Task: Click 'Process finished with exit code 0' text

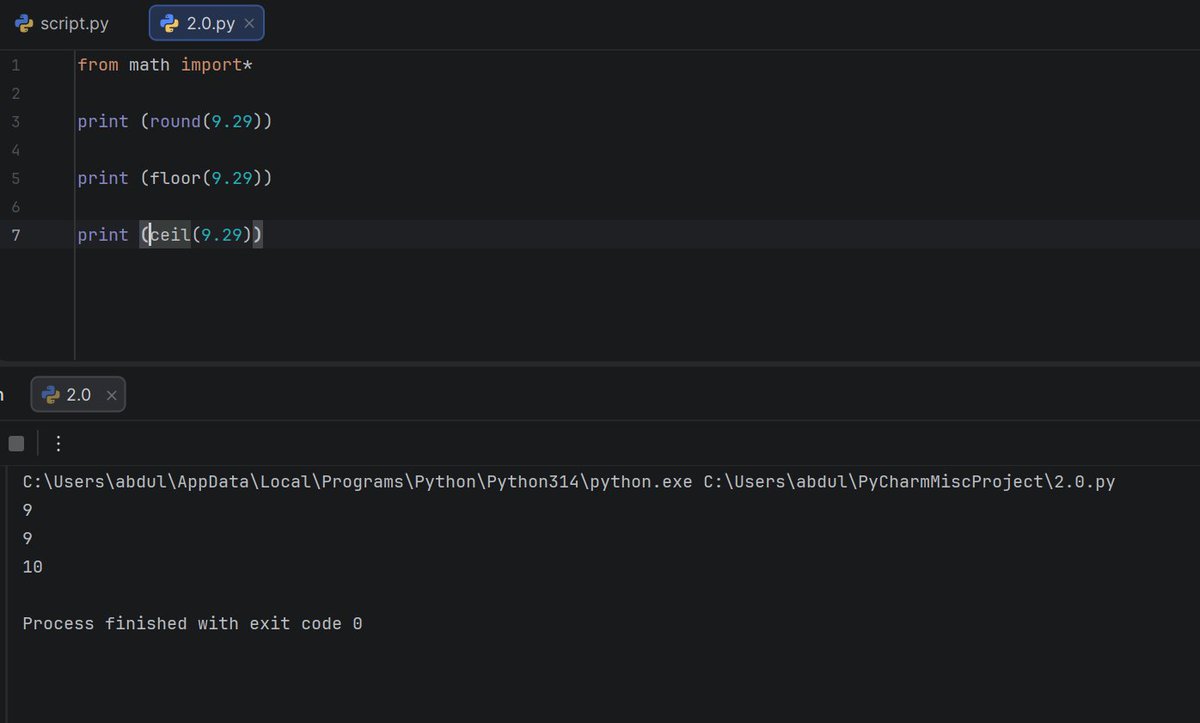Action: pos(192,624)
